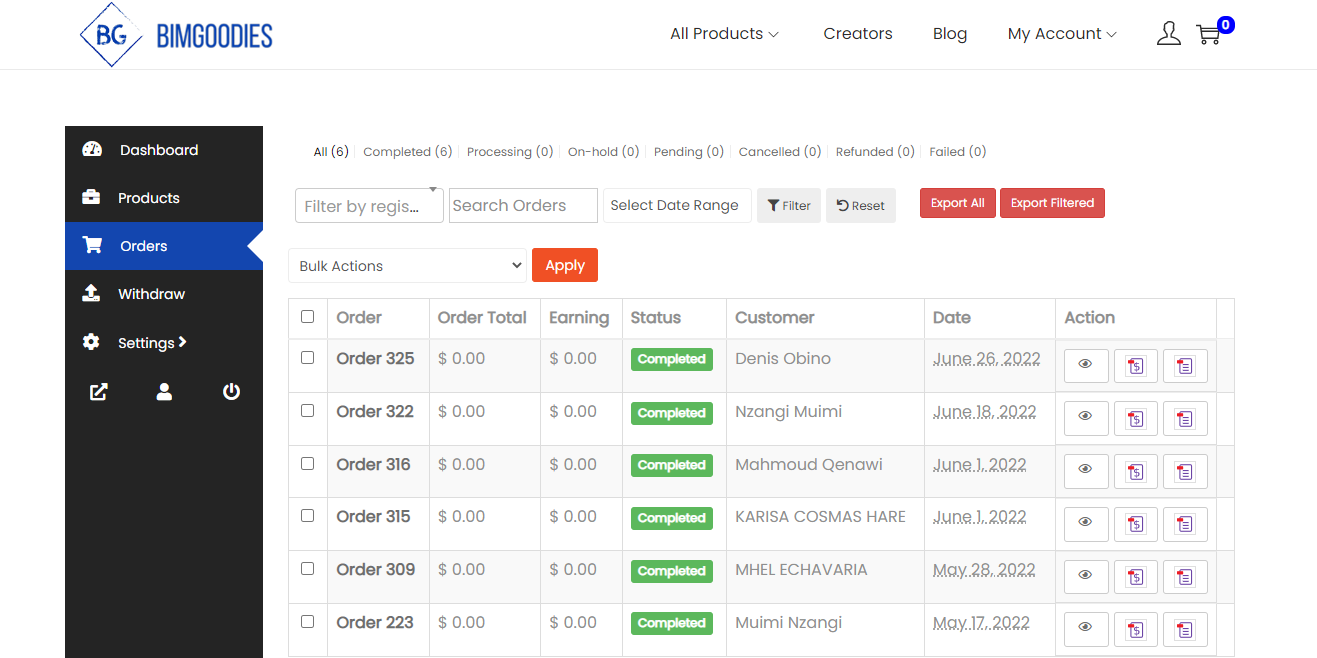The image size is (1317, 658).
Task: Click the visit store external link icon
Action: 98,392
